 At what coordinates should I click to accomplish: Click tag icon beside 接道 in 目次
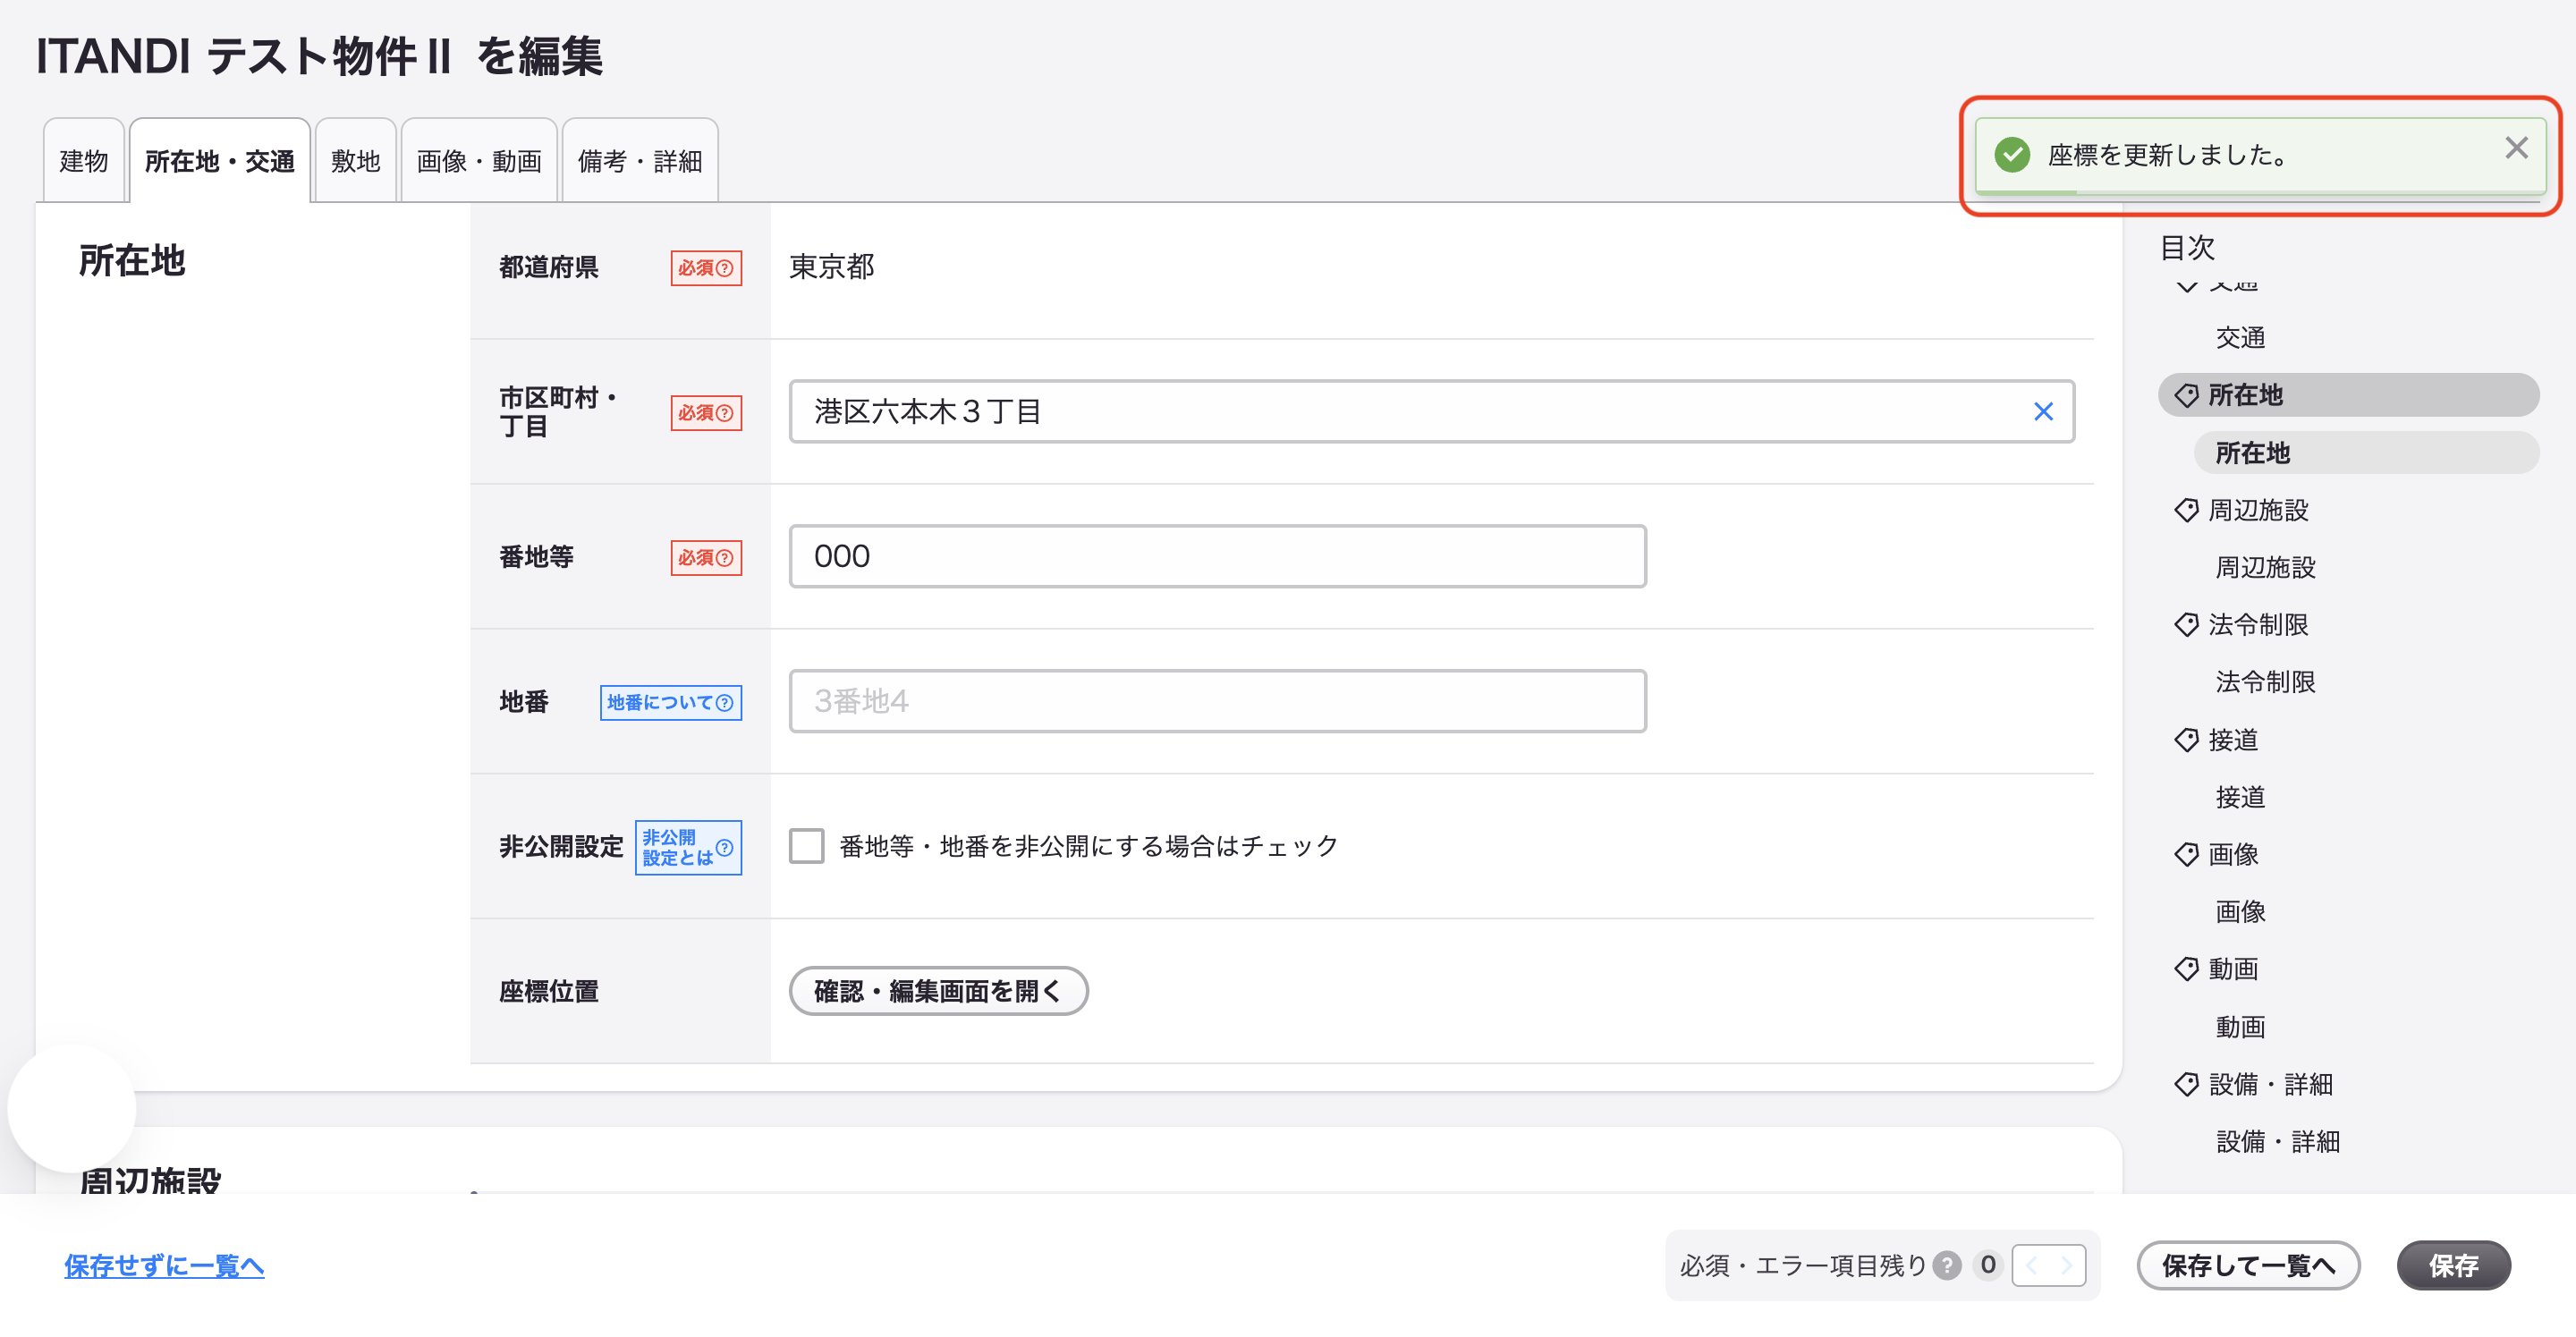point(2186,740)
